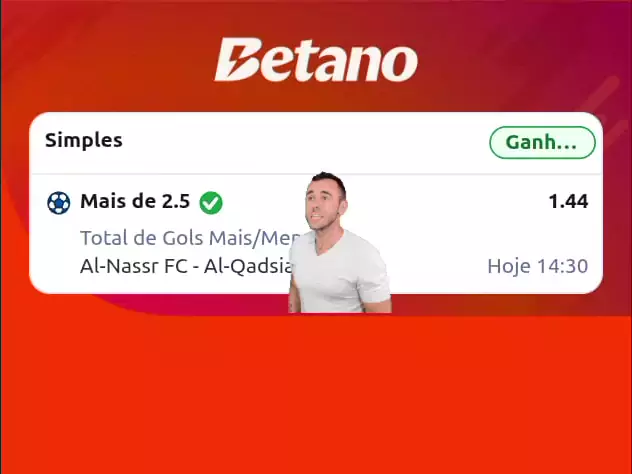Click the Betano logo
Screen dimensions: 632x474
[x=316, y=60]
